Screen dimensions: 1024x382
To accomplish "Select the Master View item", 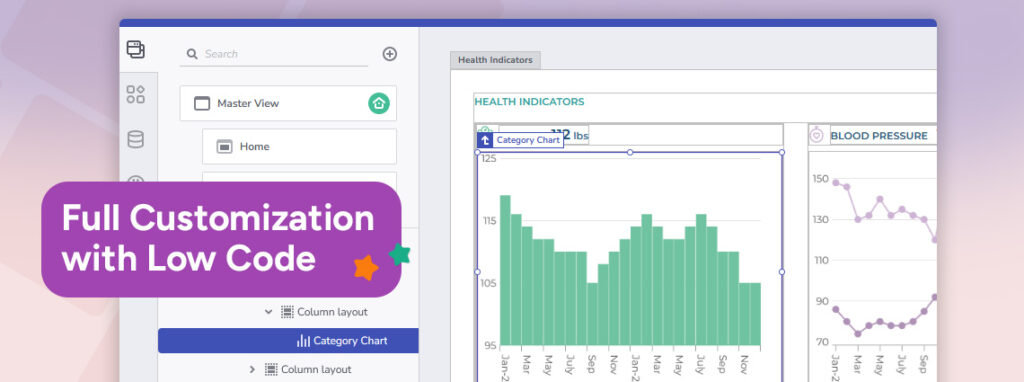I will (288, 103).
